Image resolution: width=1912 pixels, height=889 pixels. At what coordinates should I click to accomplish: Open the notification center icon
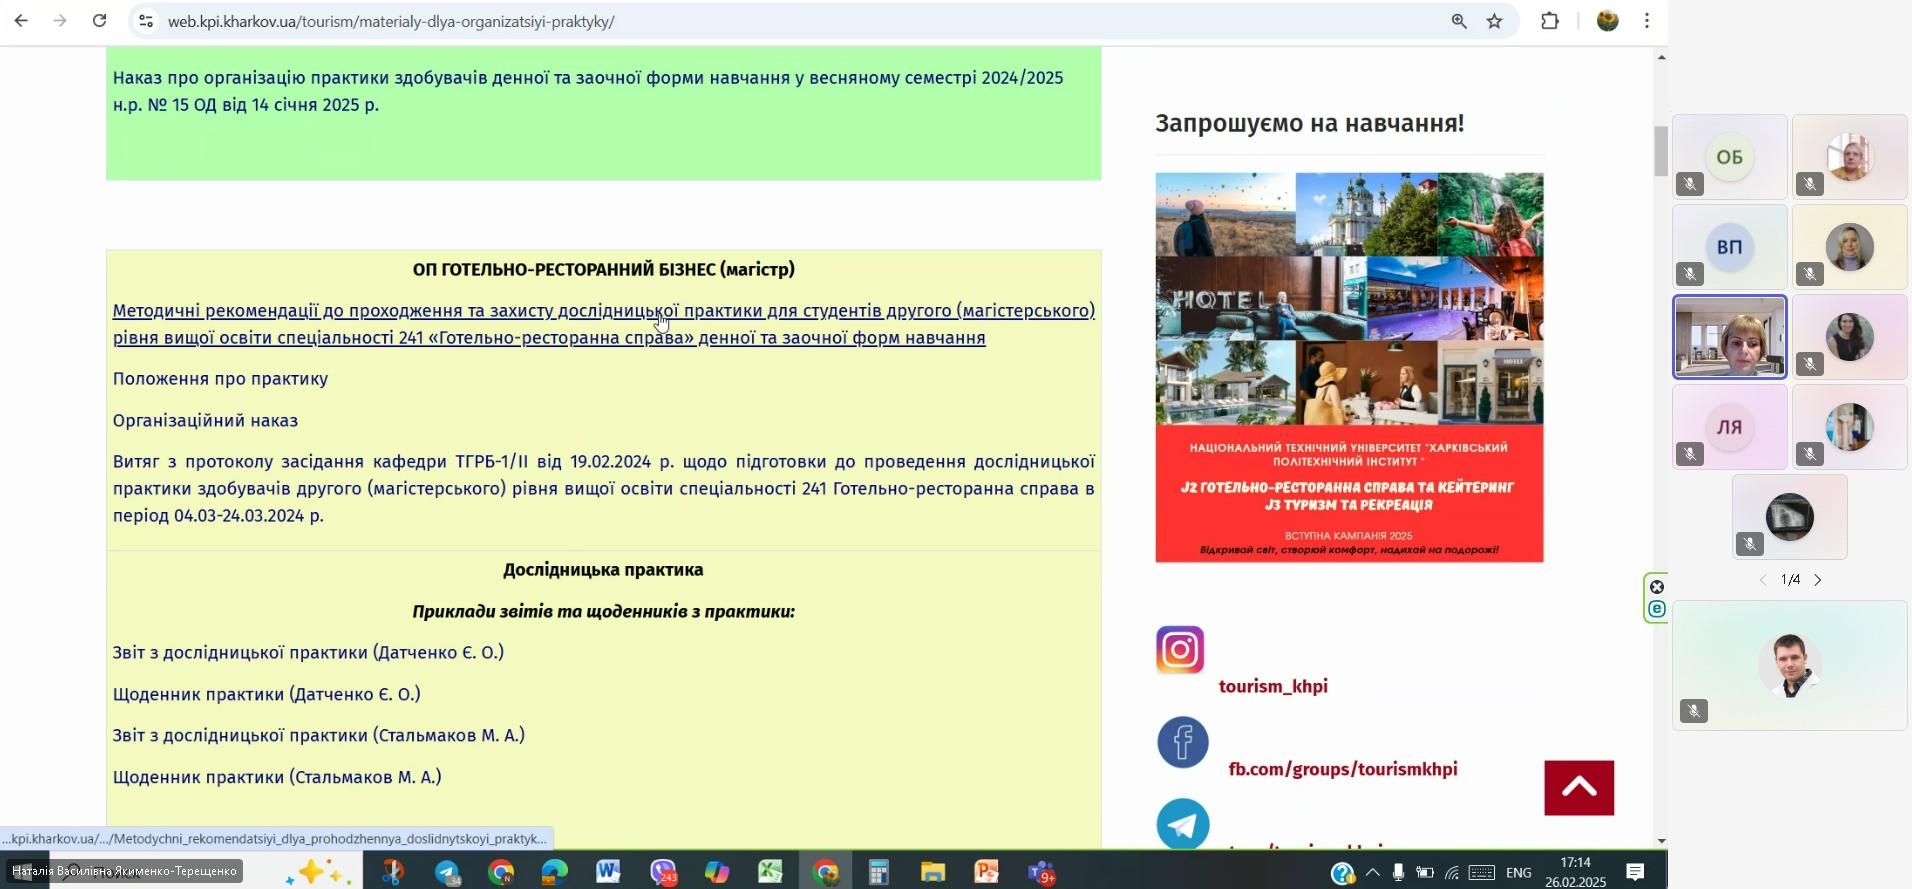click(x=1635, y=873)
